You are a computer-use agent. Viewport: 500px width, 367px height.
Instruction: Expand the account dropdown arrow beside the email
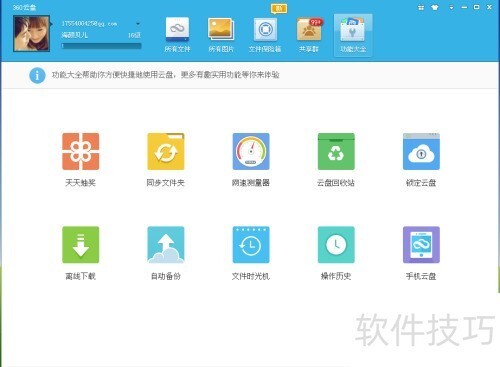coord(138,24)
